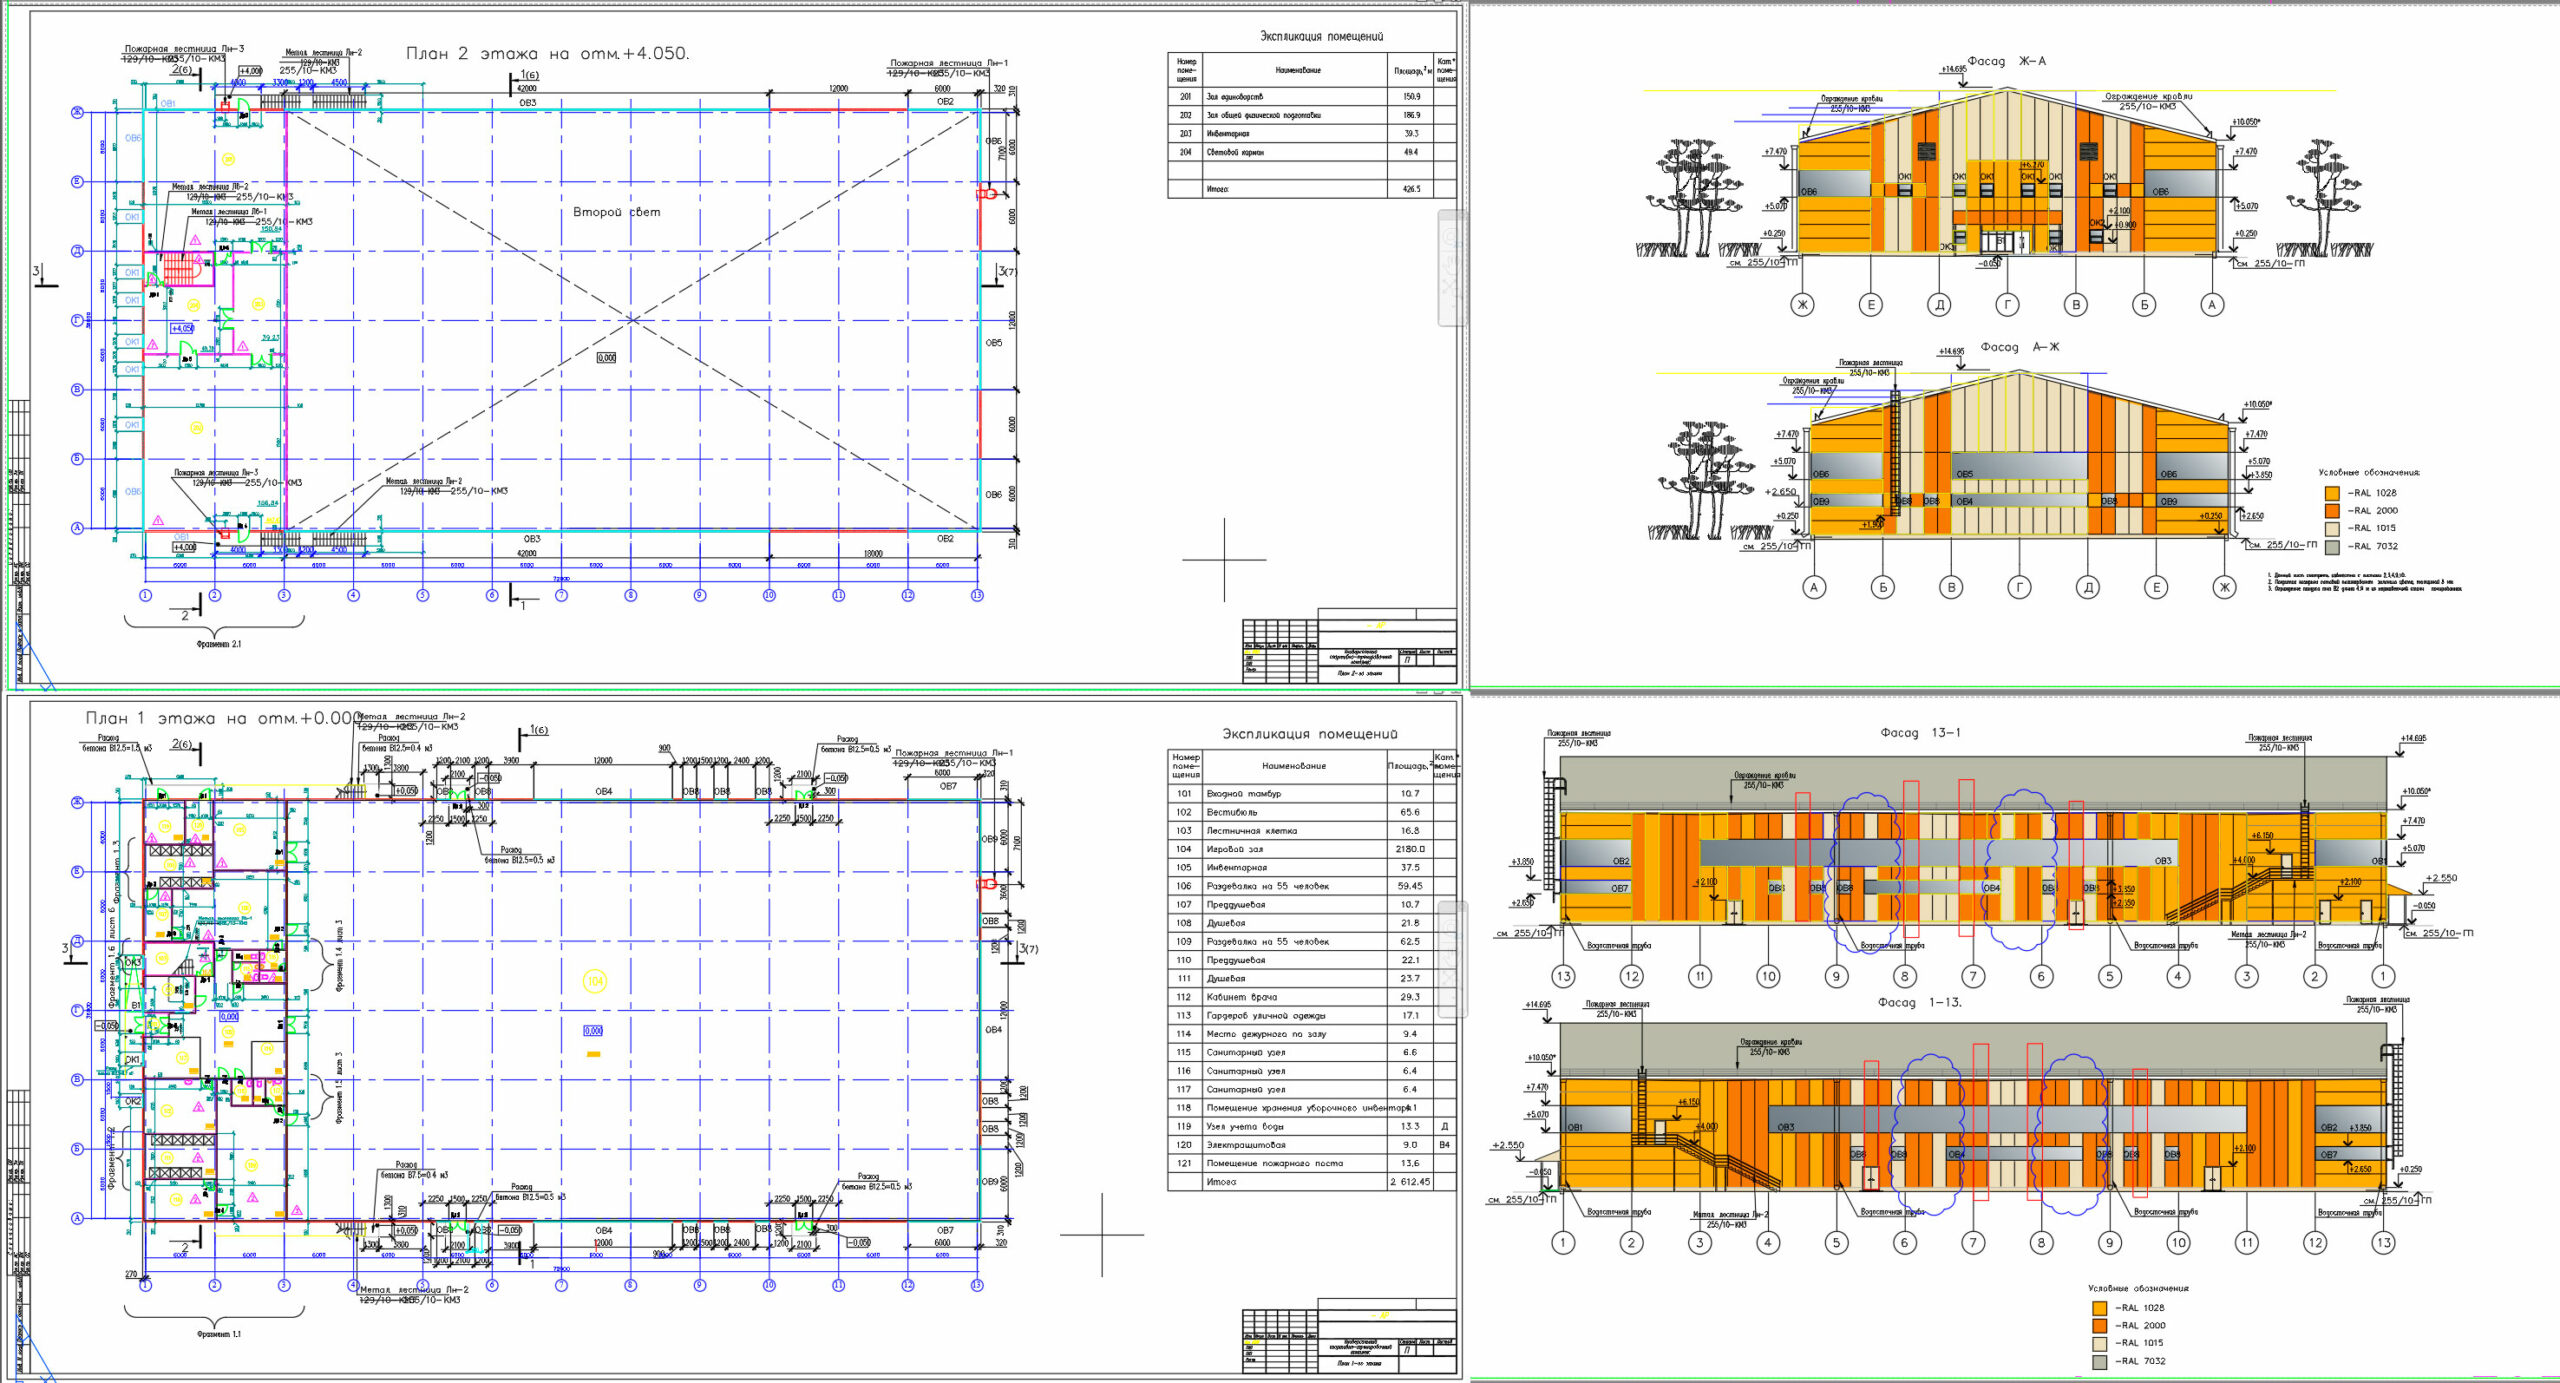Select the row '202 Зал общей физической подготовки'
This screenshot has height=1383, width=2560.
1312,115
